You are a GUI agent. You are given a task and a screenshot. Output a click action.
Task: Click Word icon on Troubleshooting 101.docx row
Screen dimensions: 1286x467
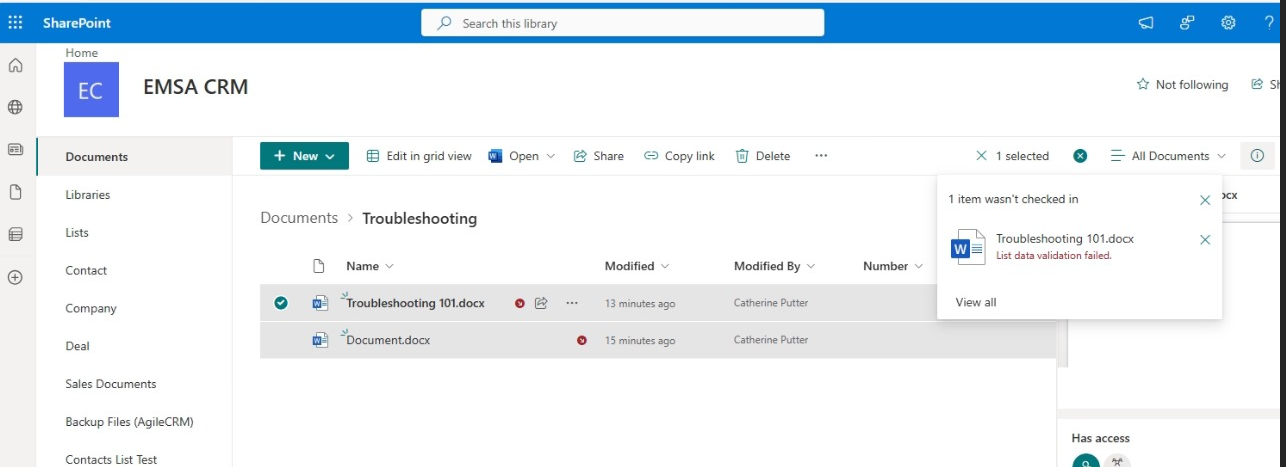(320, 303)
